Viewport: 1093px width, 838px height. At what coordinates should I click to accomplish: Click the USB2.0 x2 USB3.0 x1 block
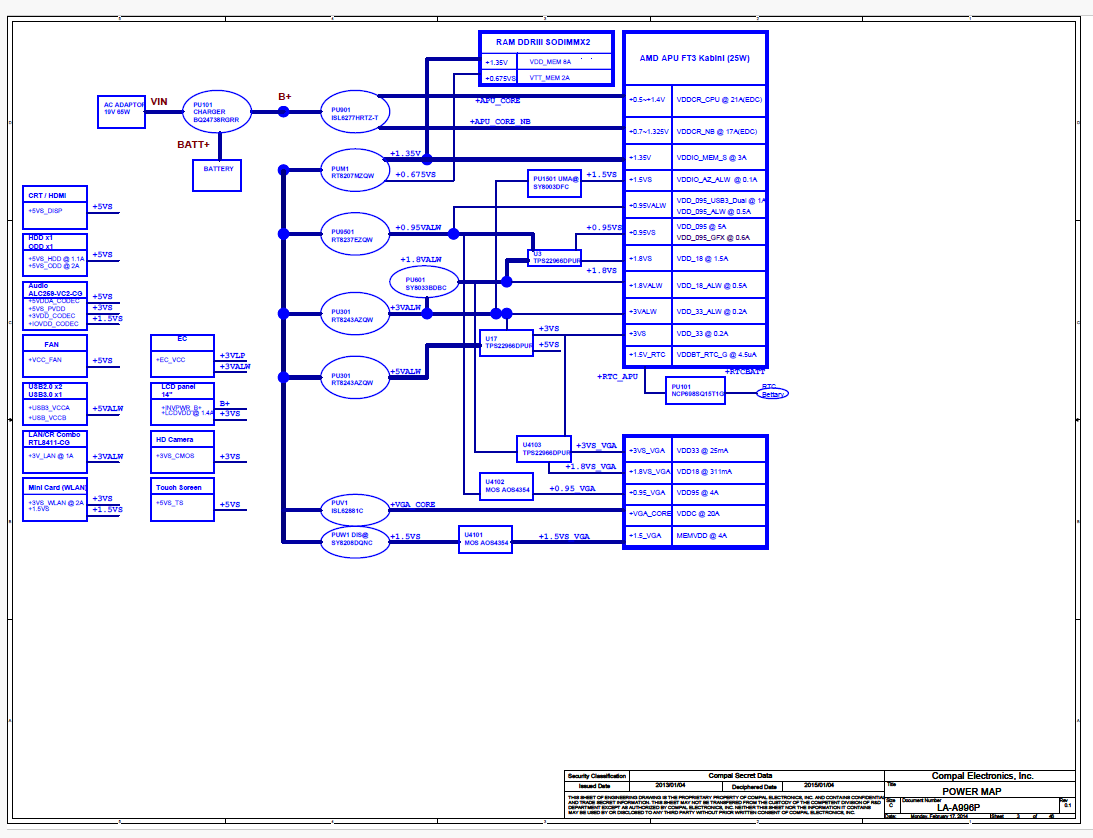pyautogui.click(x=54, y=404)
